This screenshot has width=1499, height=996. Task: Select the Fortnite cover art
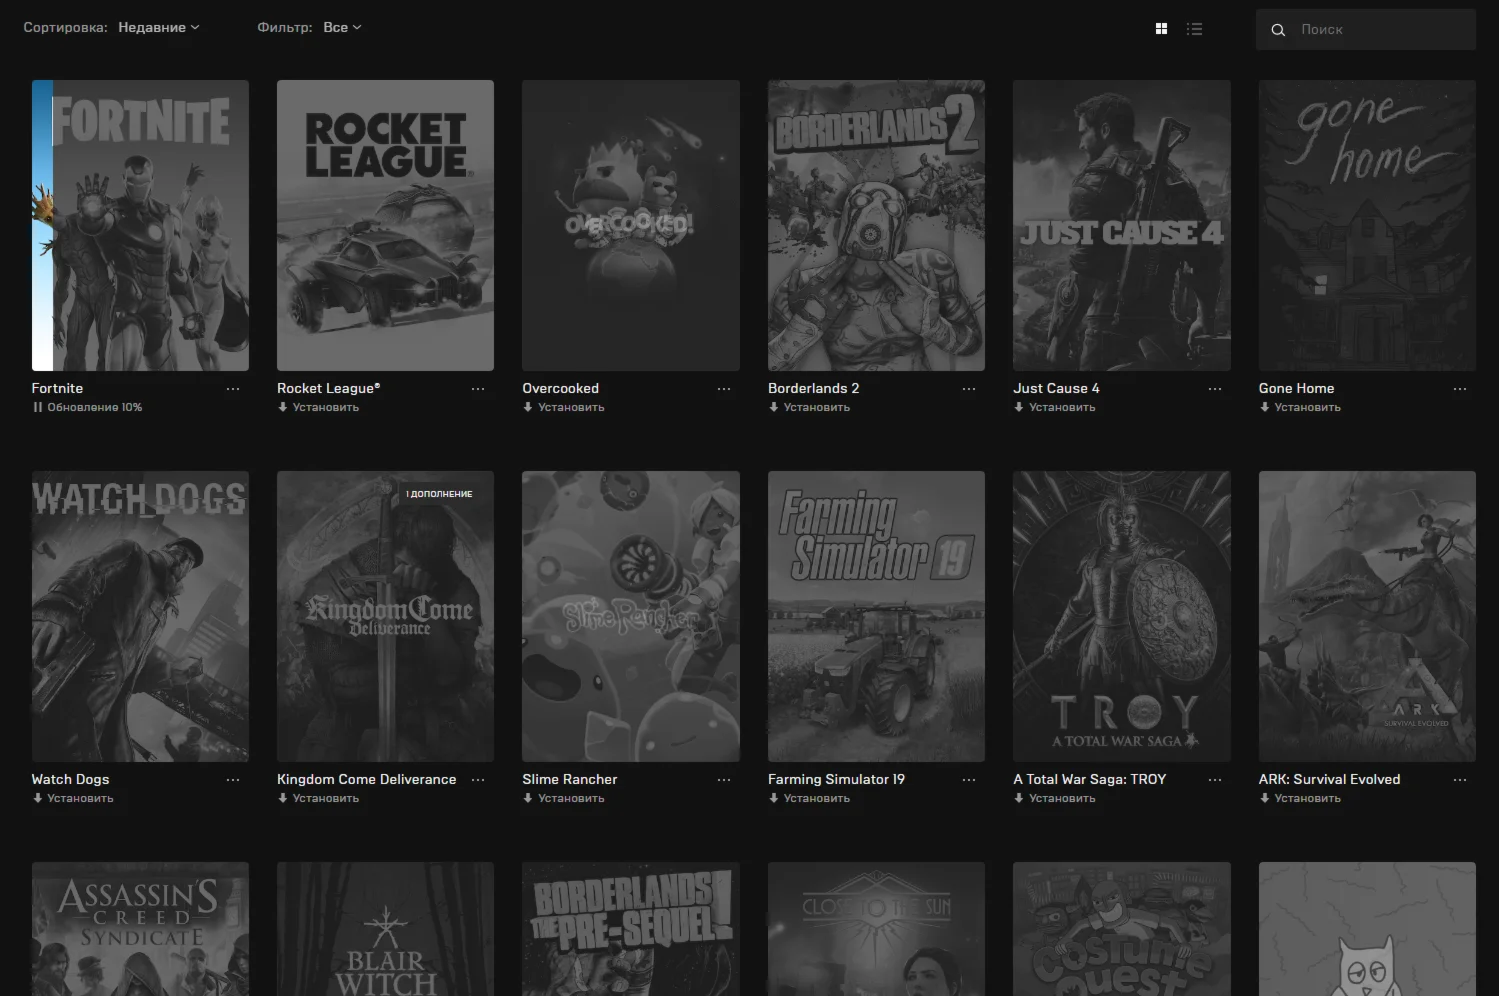(140, 225)
